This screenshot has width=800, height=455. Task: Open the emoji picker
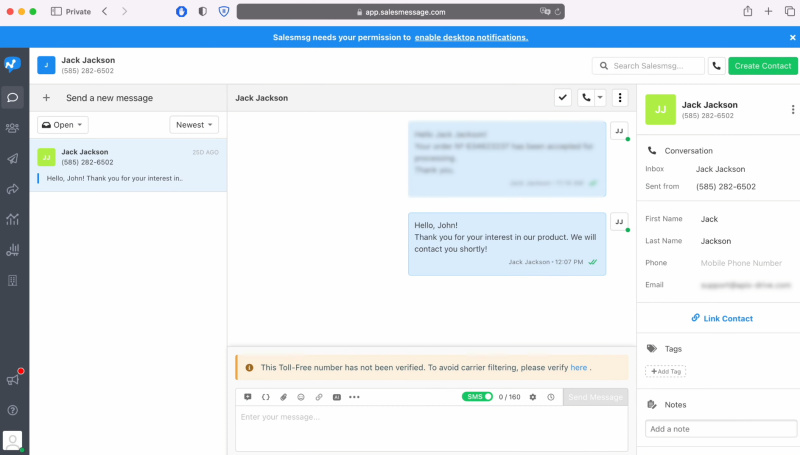click(301, 397)
